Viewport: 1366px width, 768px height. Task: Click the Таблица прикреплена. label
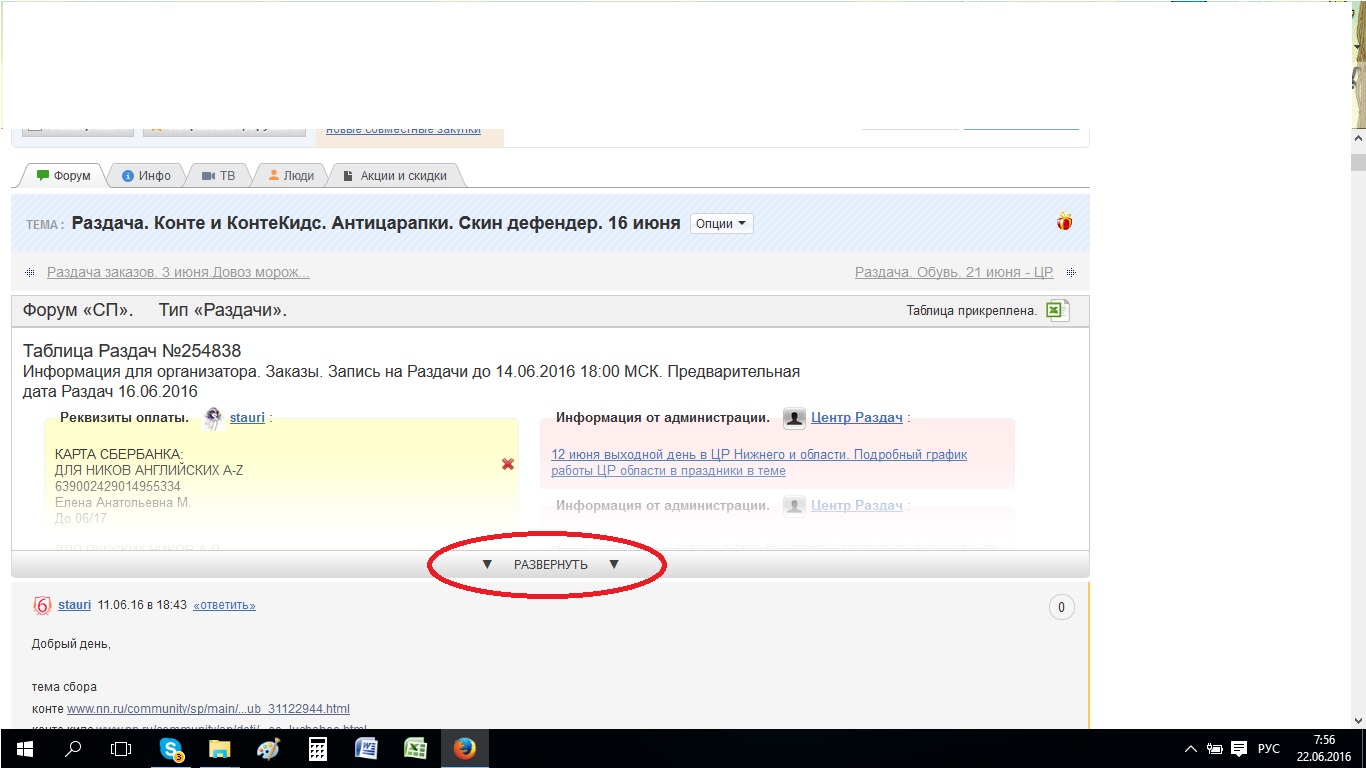pyautogui.click(x=972, y=311)
